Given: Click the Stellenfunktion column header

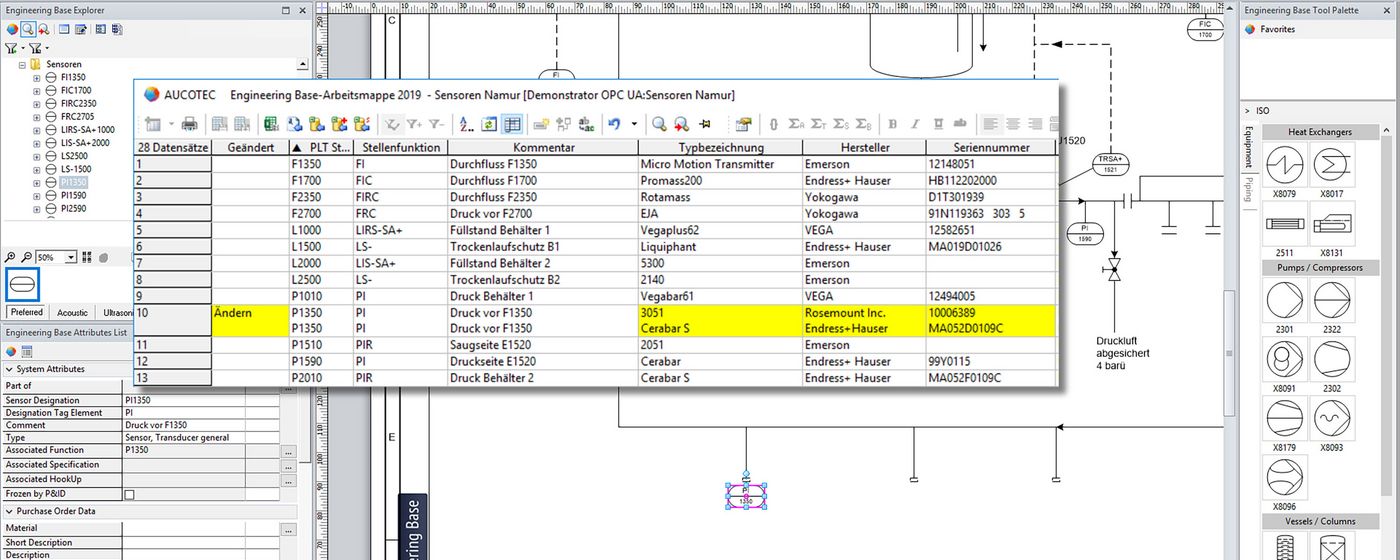Looking at the screenshot, I should click(399, 147).
